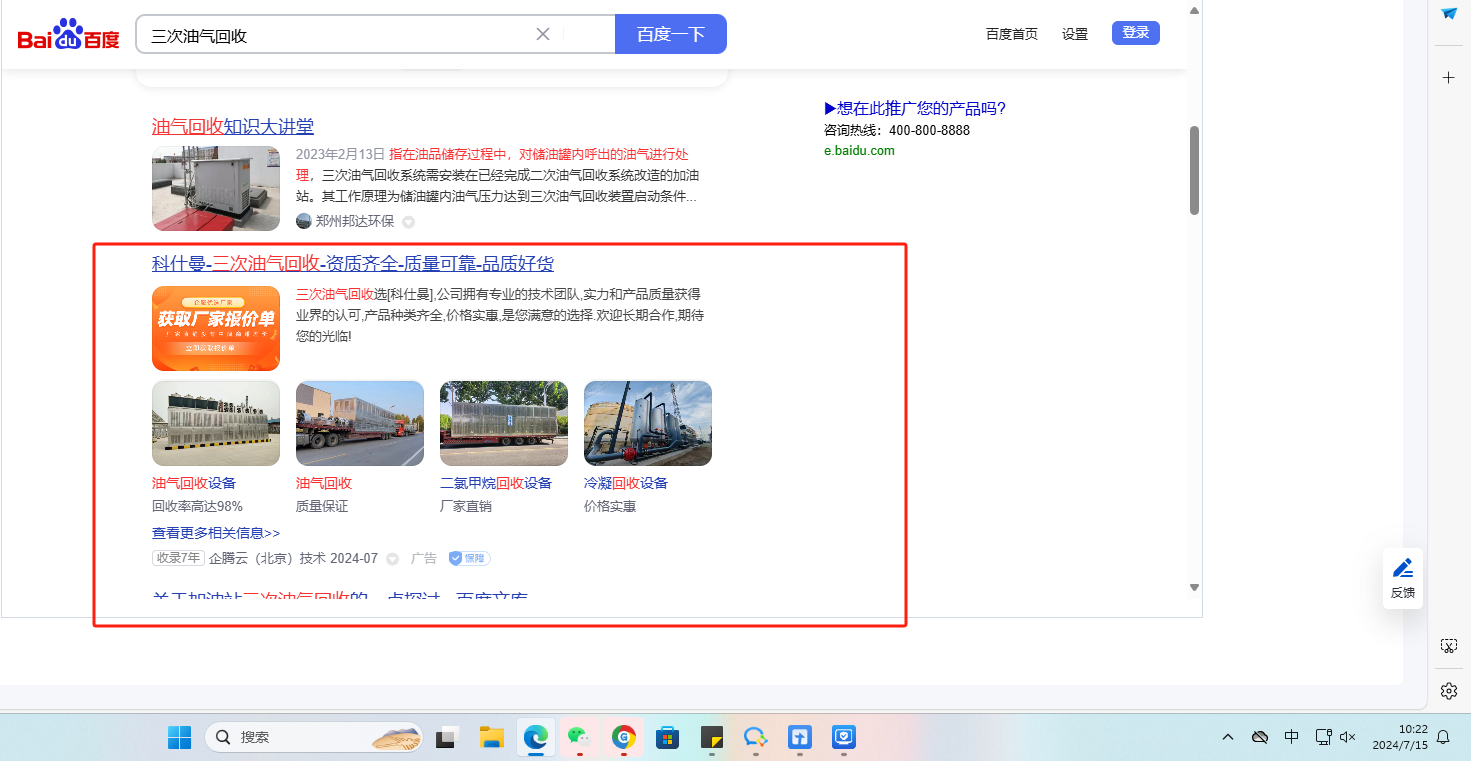Click the Baidu logo
This screenshot has height=761, width=1471.
(x=68, y=35)
